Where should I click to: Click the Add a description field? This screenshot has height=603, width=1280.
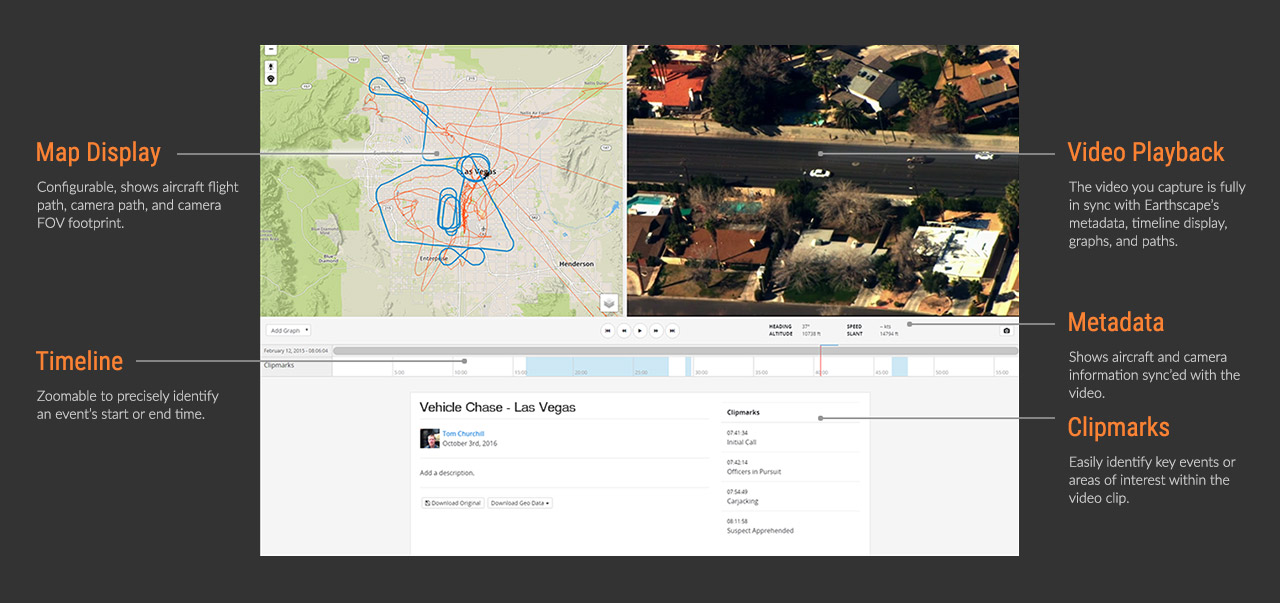coord(447,472)
